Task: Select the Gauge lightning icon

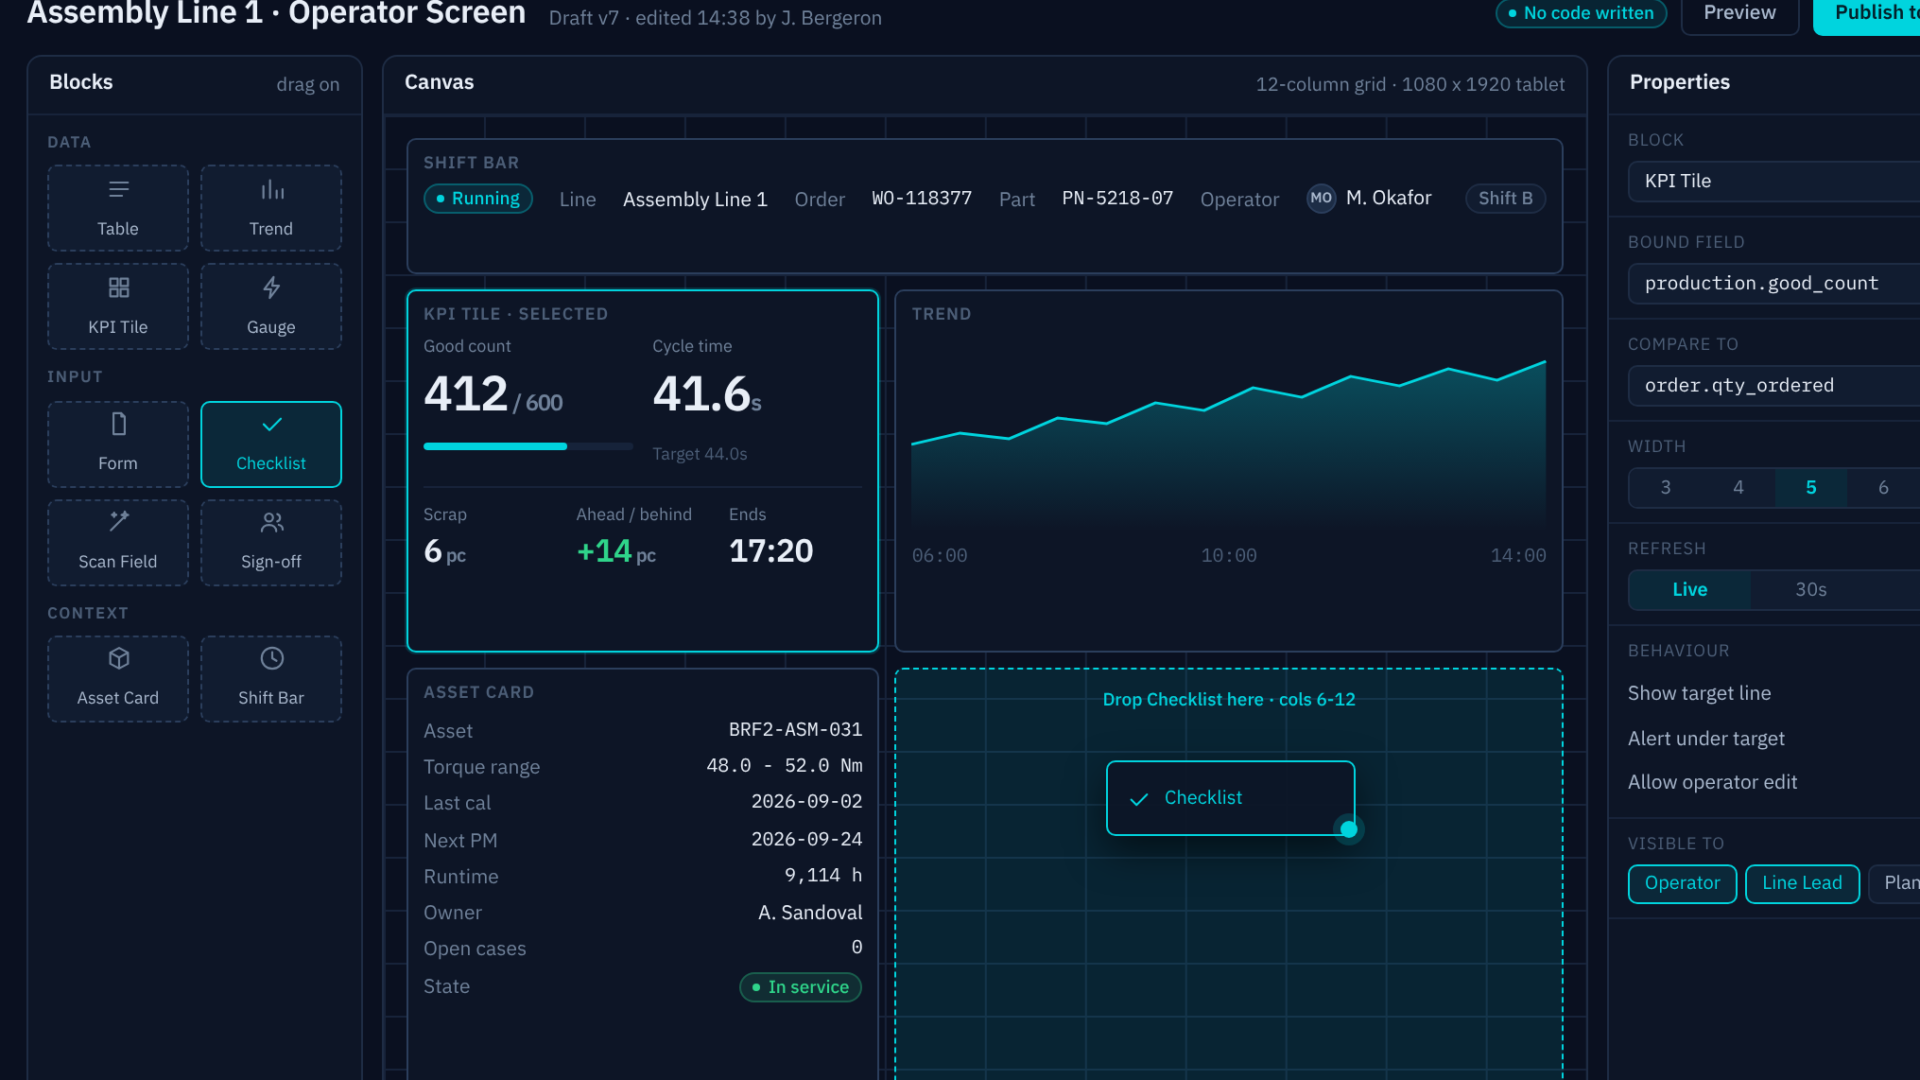Action: (x=271, y=287)
